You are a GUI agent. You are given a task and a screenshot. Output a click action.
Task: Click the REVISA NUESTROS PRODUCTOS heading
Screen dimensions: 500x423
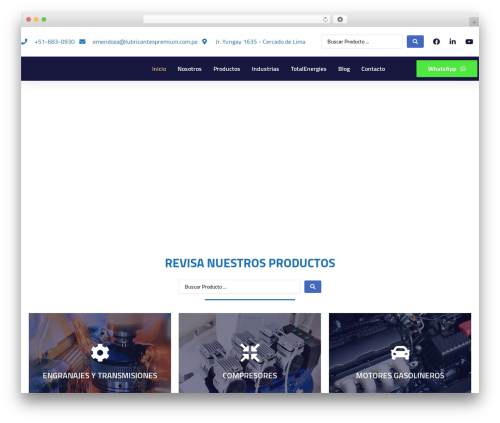pos(250,263)
